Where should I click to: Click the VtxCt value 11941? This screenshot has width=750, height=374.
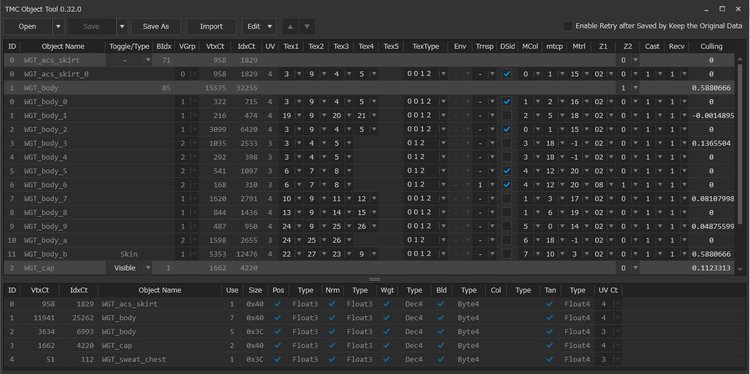(45, 318)
